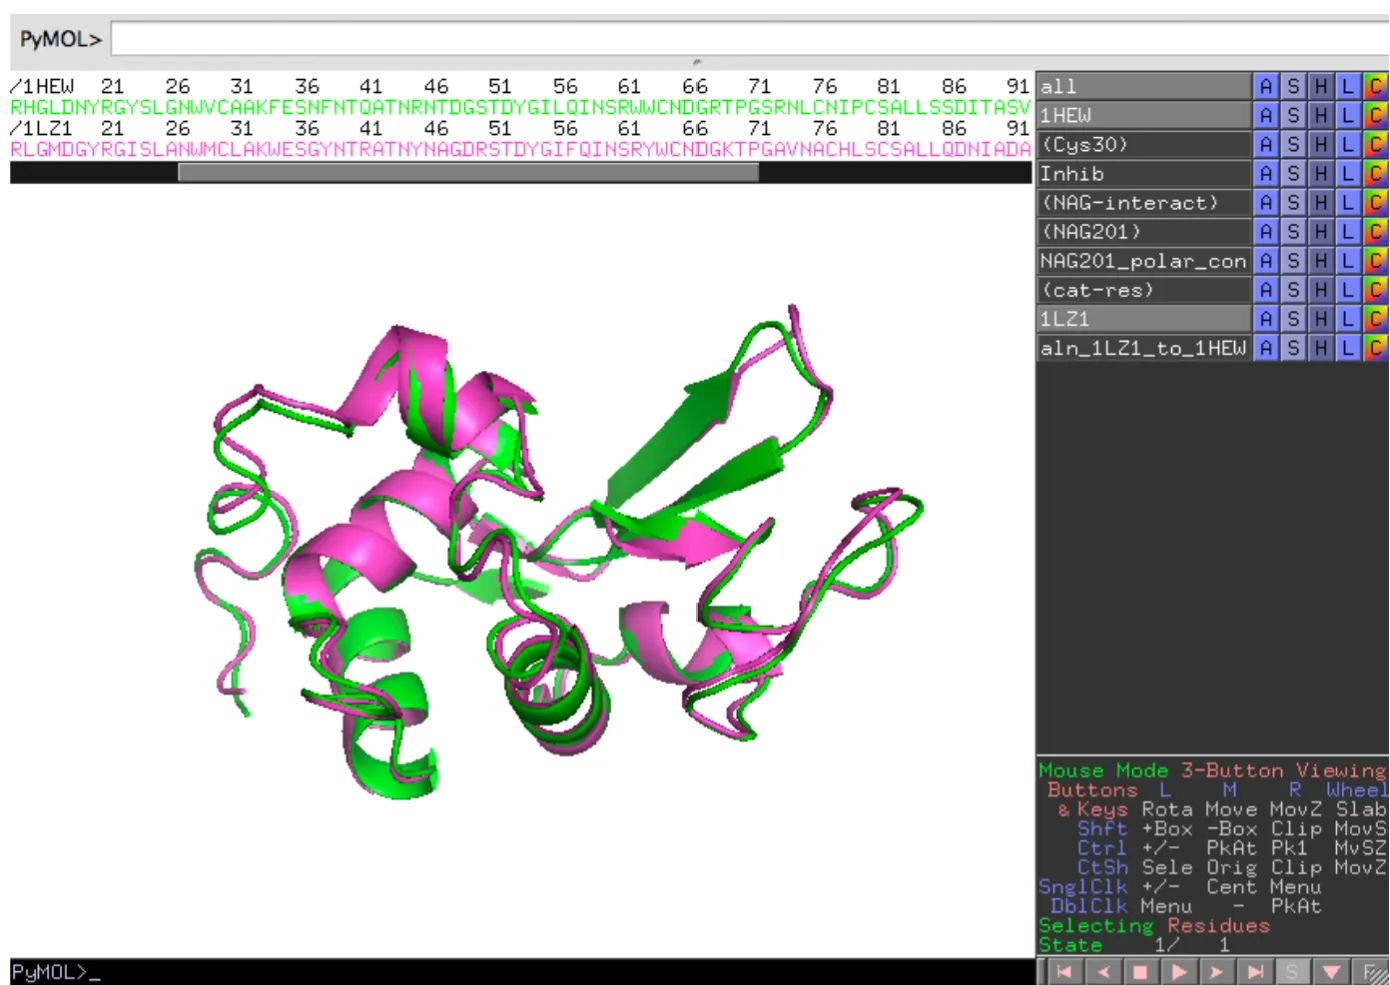1390x985 pixels.
Task: Rewind to first frame of movie
Action: click(x=1064, y=971)
